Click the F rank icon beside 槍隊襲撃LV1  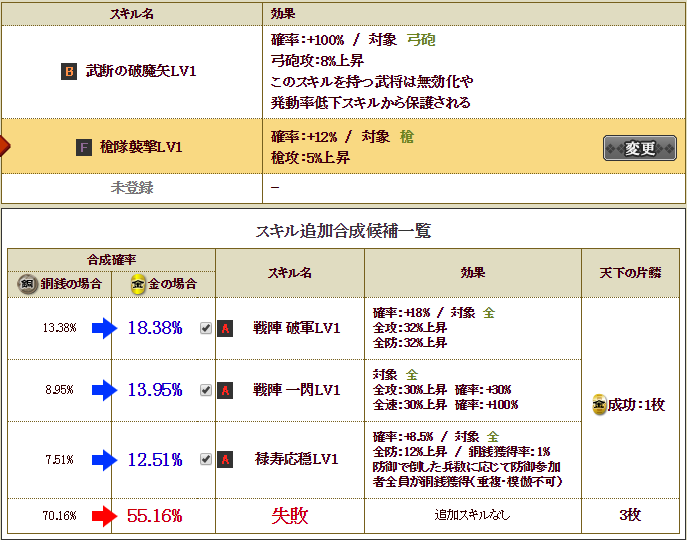tap(84, 148)
